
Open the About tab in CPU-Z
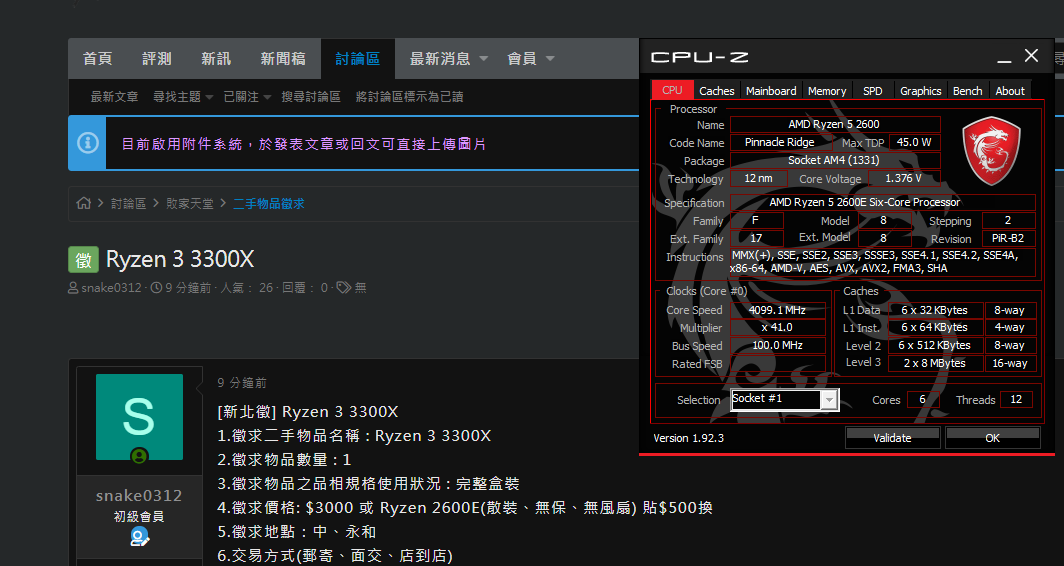click(x=1010, y=91)
